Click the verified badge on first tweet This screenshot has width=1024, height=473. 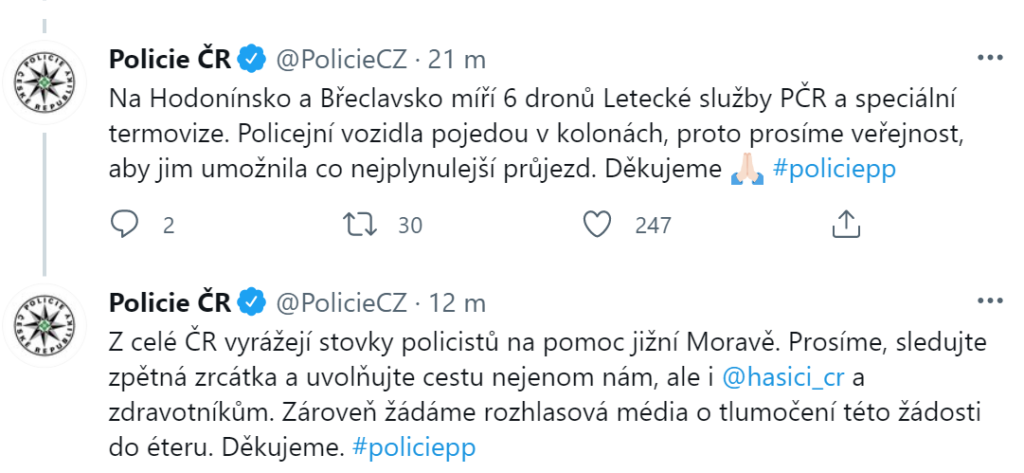(252, 59)
